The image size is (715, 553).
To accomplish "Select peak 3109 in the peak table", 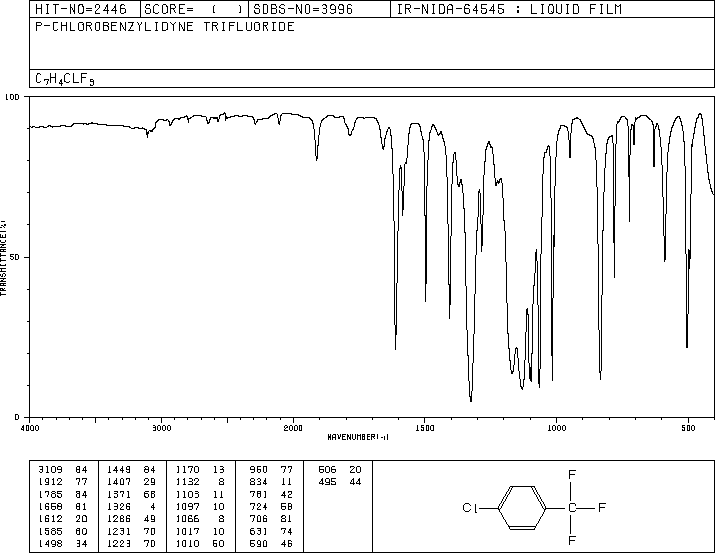I will coord(50,470).
